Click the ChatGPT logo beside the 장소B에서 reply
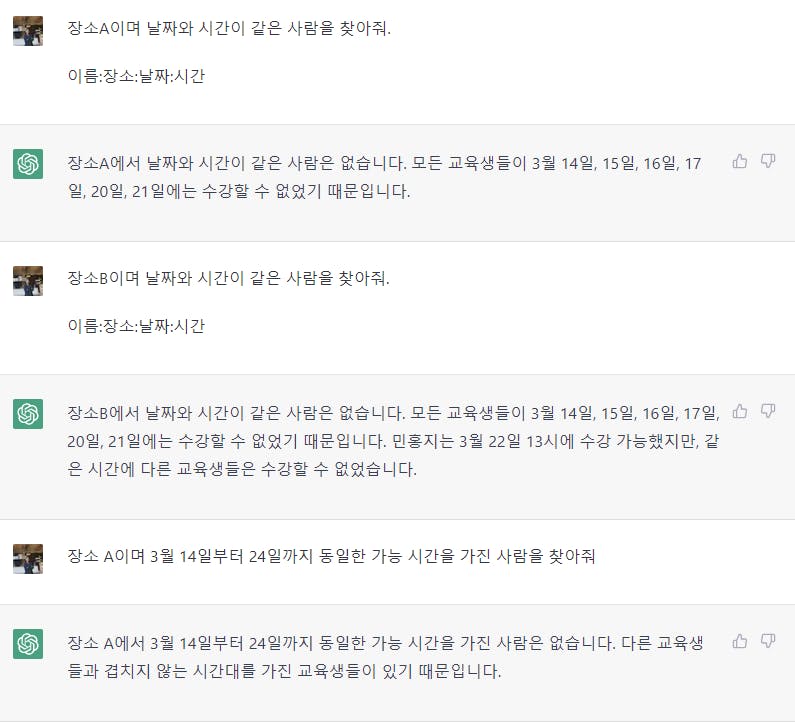The width and height of the screenshot is (795, 728). click(28, 414)
